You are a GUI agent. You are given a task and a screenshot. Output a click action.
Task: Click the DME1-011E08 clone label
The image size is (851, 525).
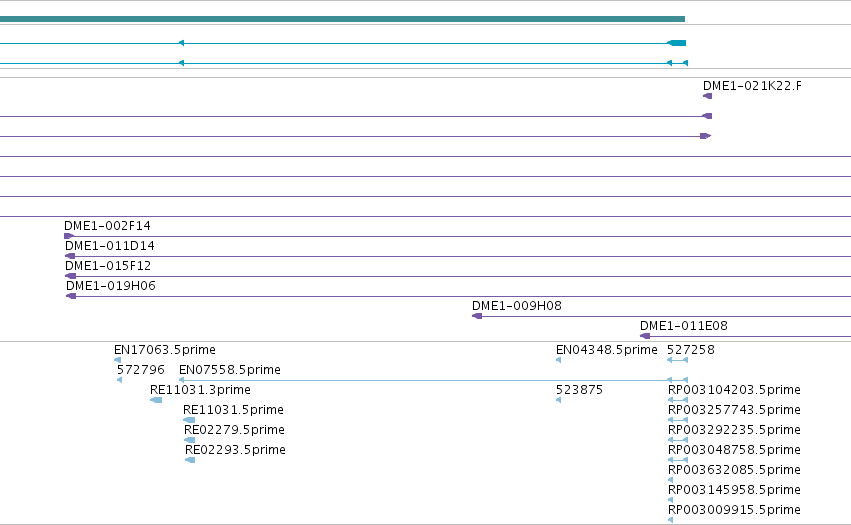683,326
